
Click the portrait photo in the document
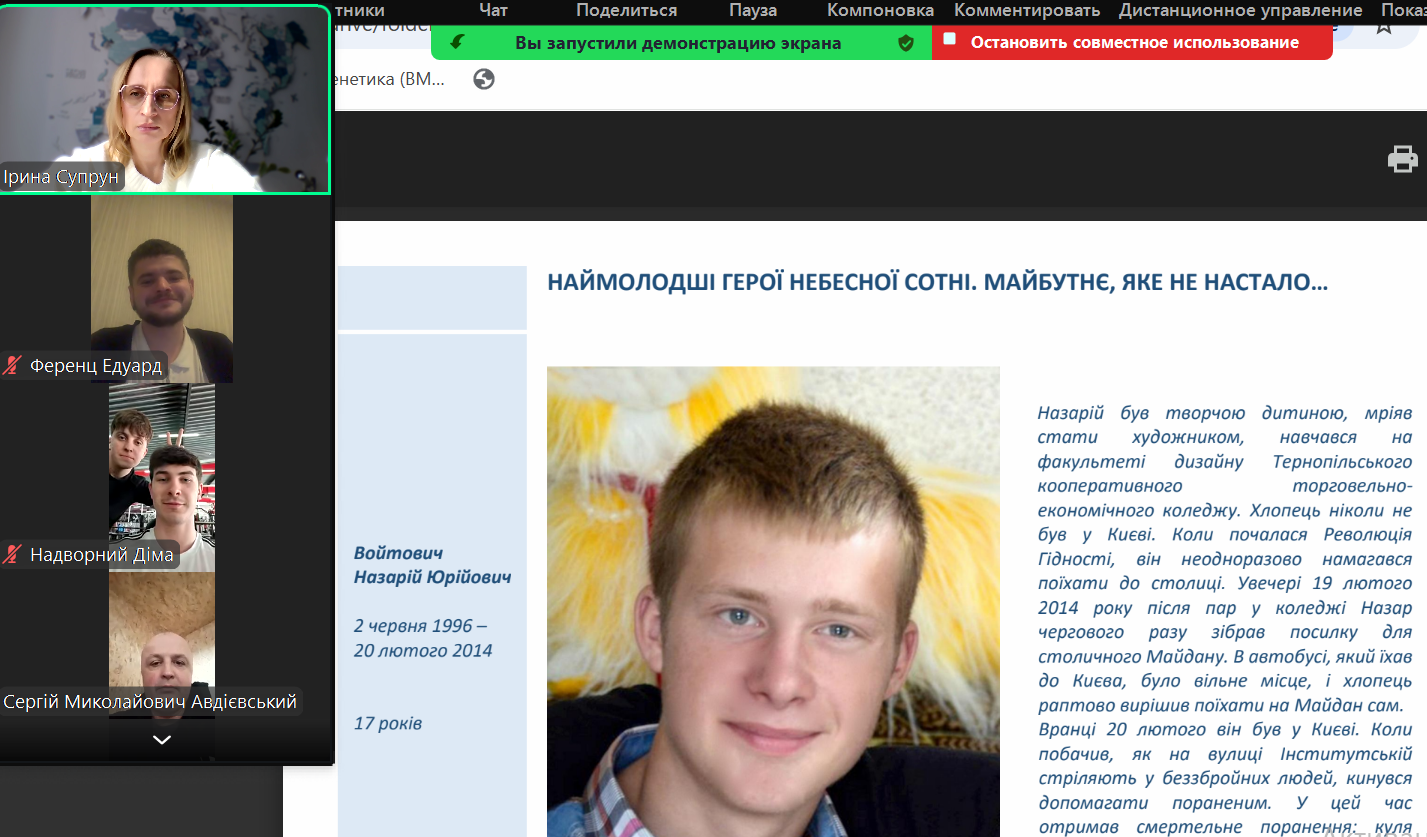(773, 602)
